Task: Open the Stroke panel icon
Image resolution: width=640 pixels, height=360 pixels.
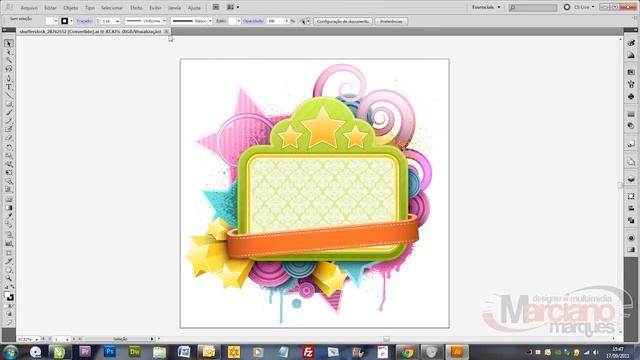Action: click(x=631, y=114)
